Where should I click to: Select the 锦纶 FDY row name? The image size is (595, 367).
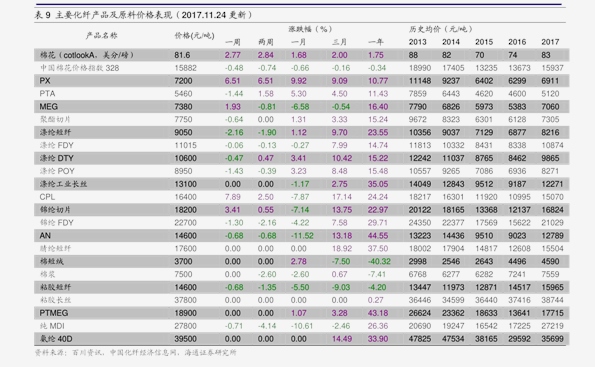(x=57, y=223)
